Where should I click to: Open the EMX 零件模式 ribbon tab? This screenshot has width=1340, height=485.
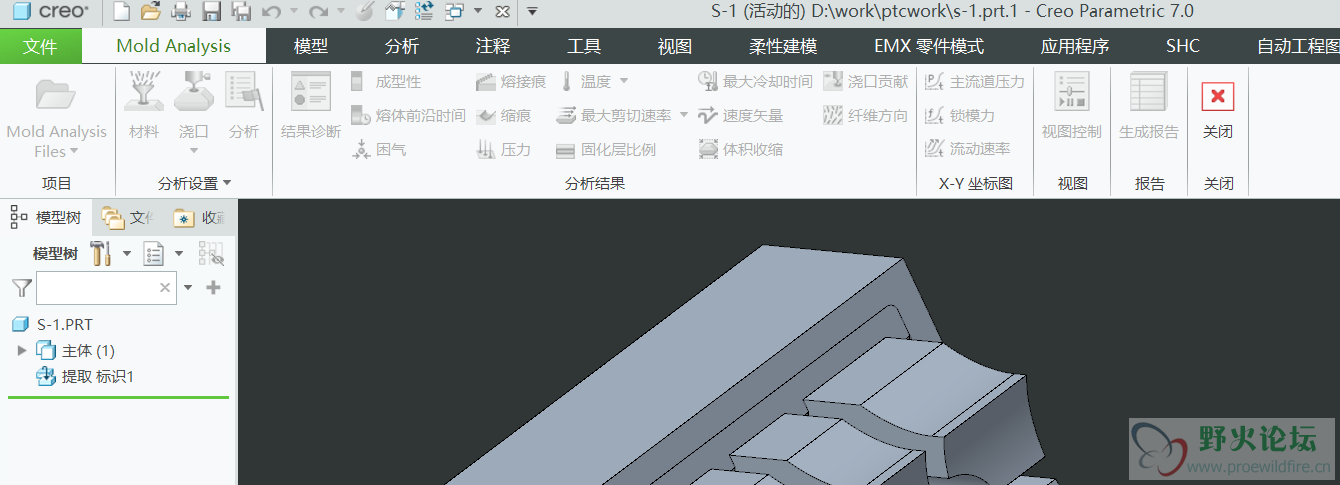point(929,46)
